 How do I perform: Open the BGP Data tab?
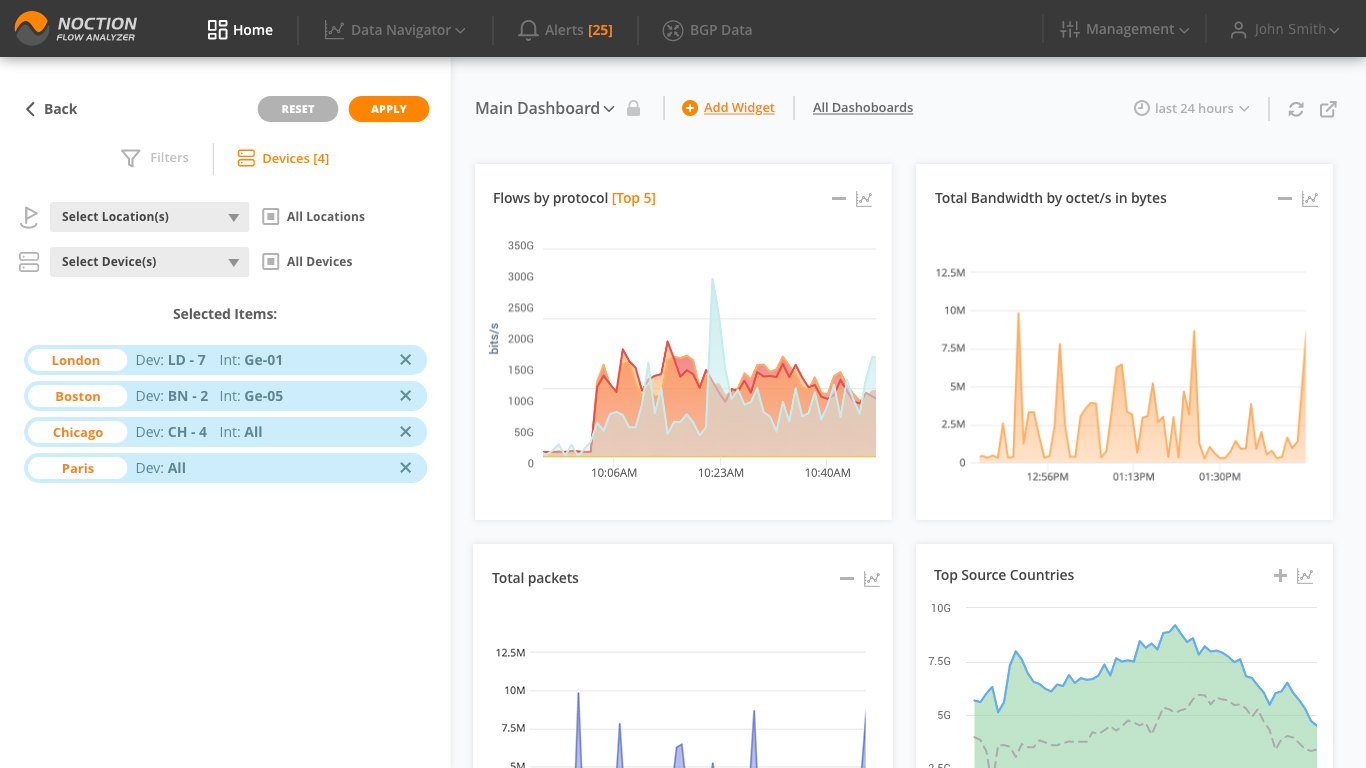707,30
